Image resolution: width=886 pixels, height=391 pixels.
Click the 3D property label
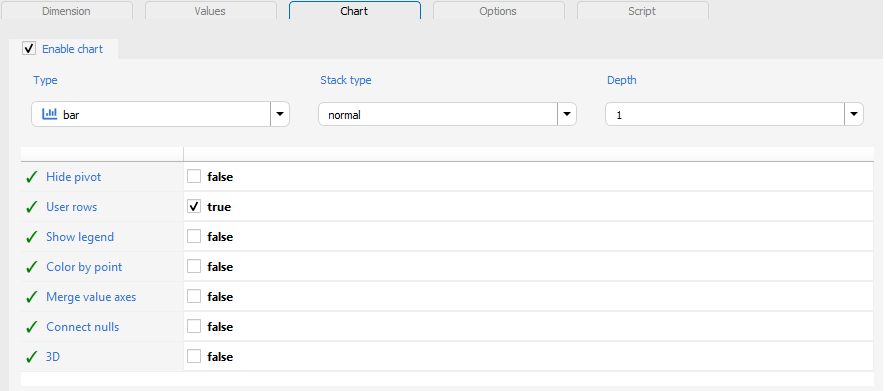pos(53,357)
